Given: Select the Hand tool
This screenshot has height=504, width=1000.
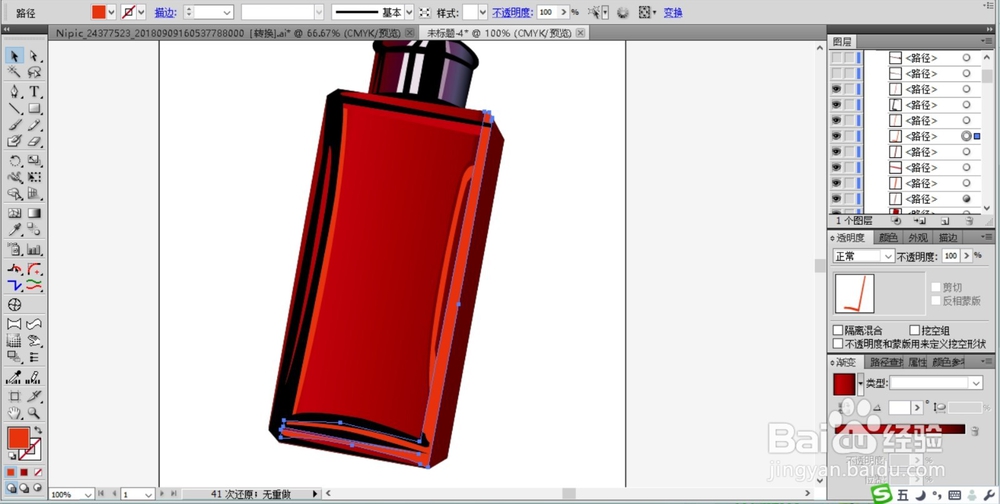Looking at the screenshot, I should (x=15, y=413).
